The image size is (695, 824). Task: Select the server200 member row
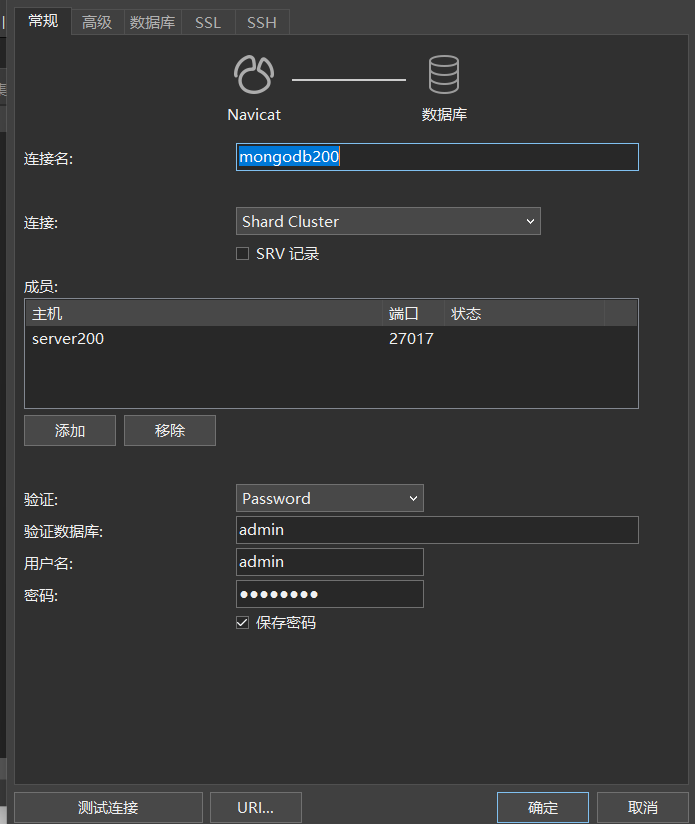click(331, 339)
